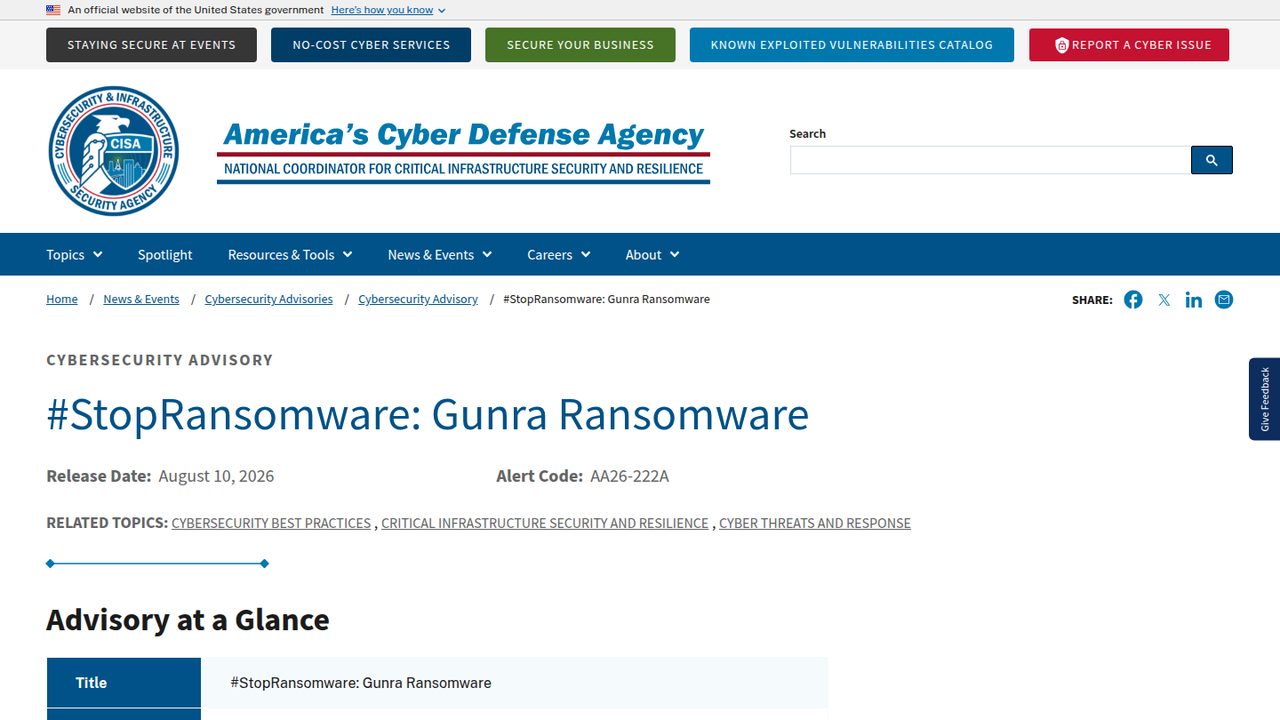Share advisory on Facebook

pos(1133,300)
